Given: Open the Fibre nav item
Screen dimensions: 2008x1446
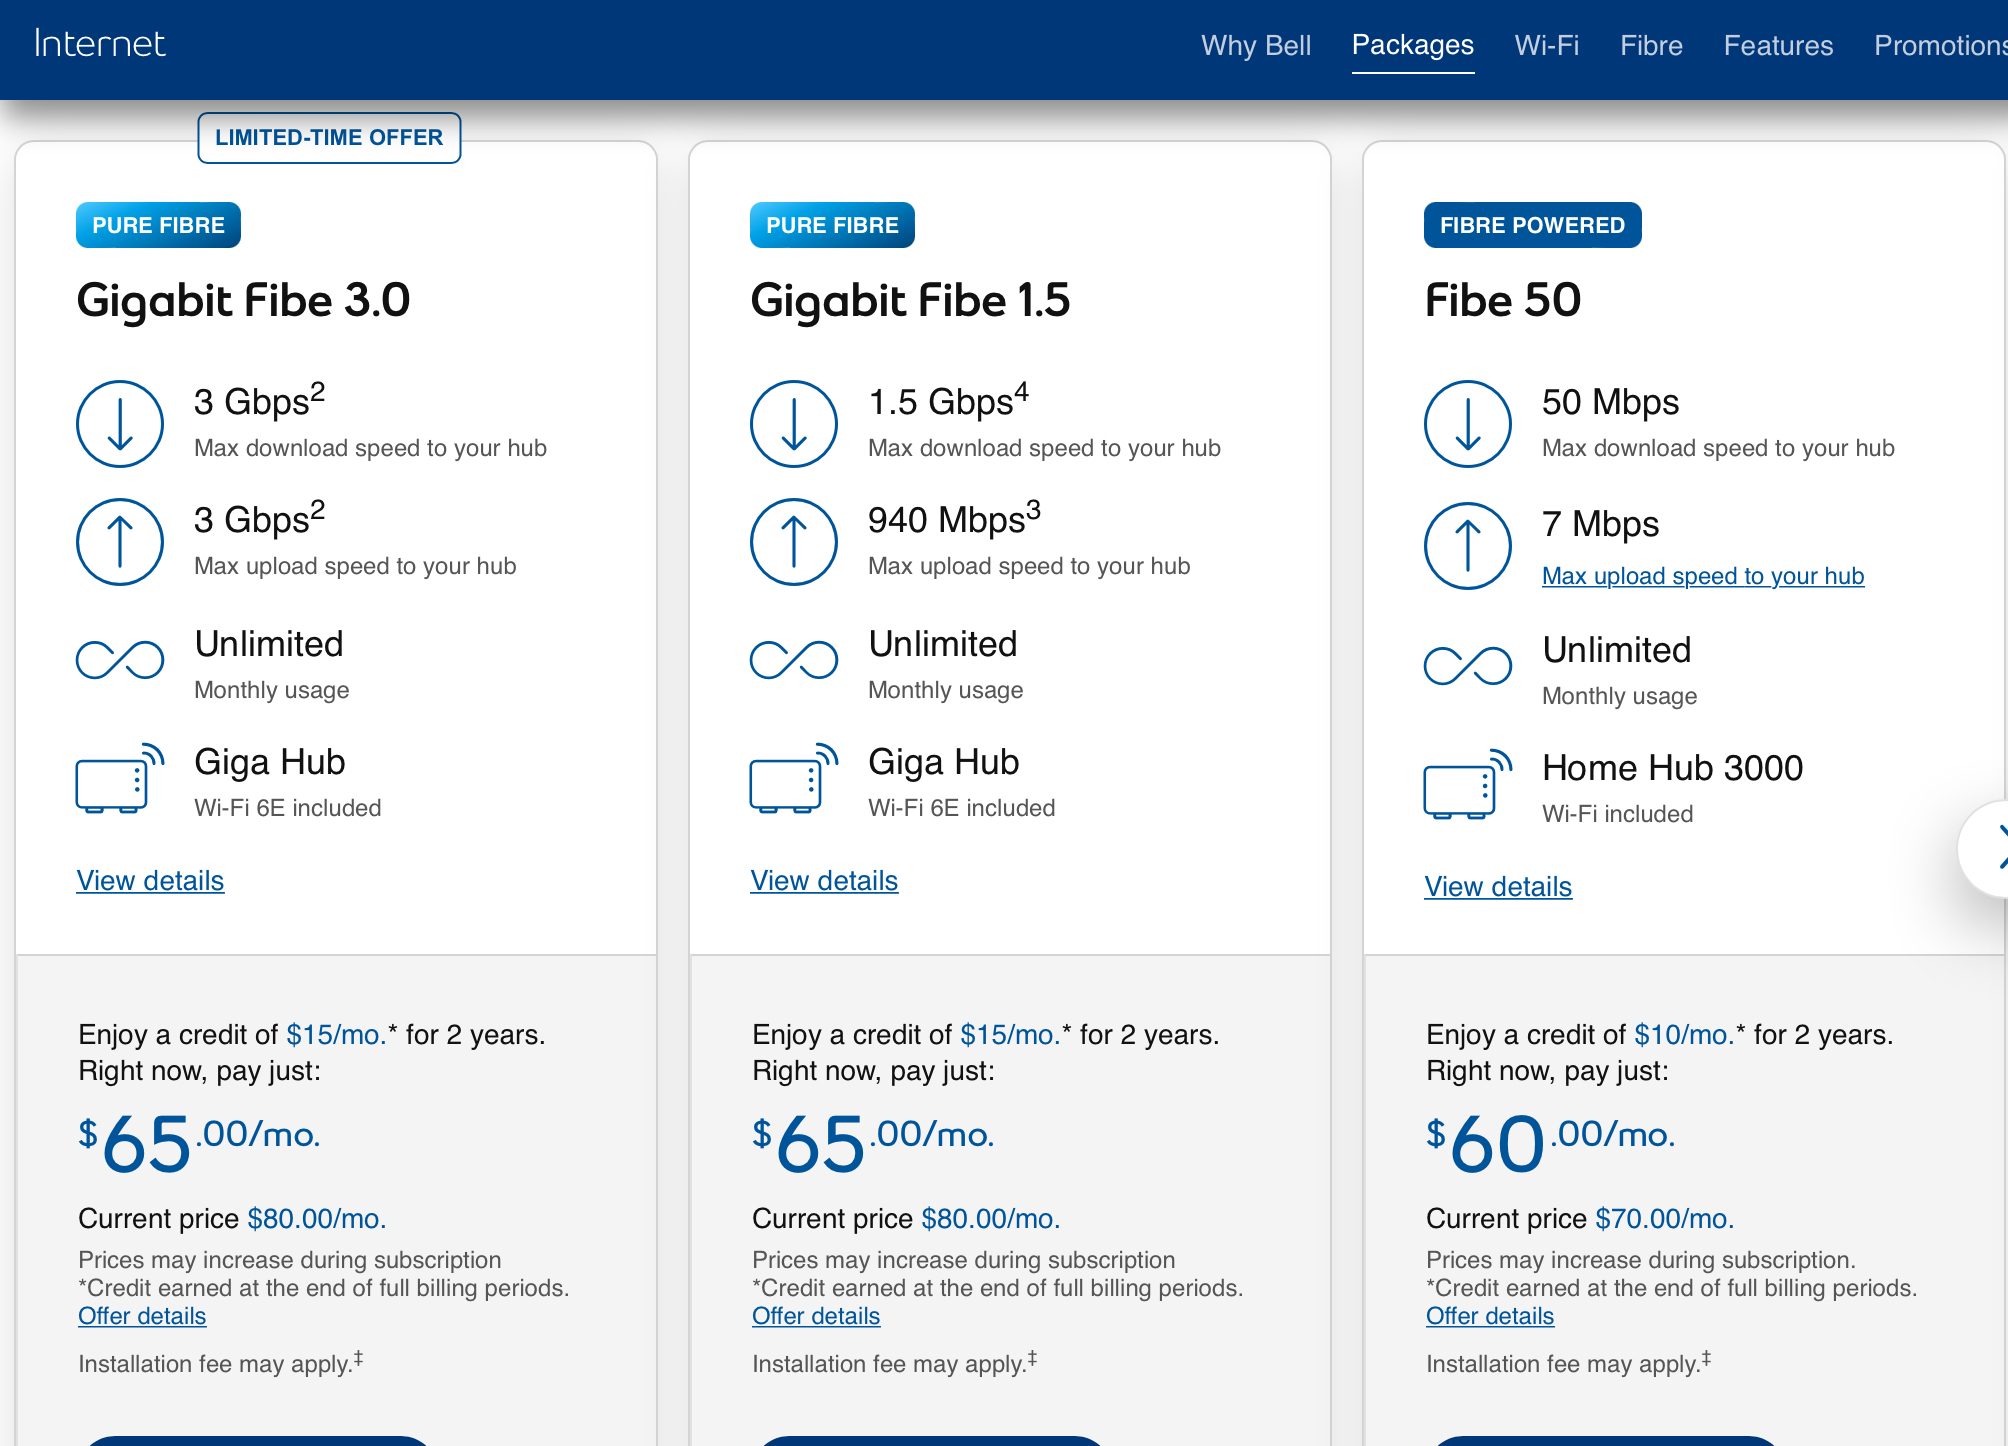Looking at the screenshot, I should [1652, 45].
